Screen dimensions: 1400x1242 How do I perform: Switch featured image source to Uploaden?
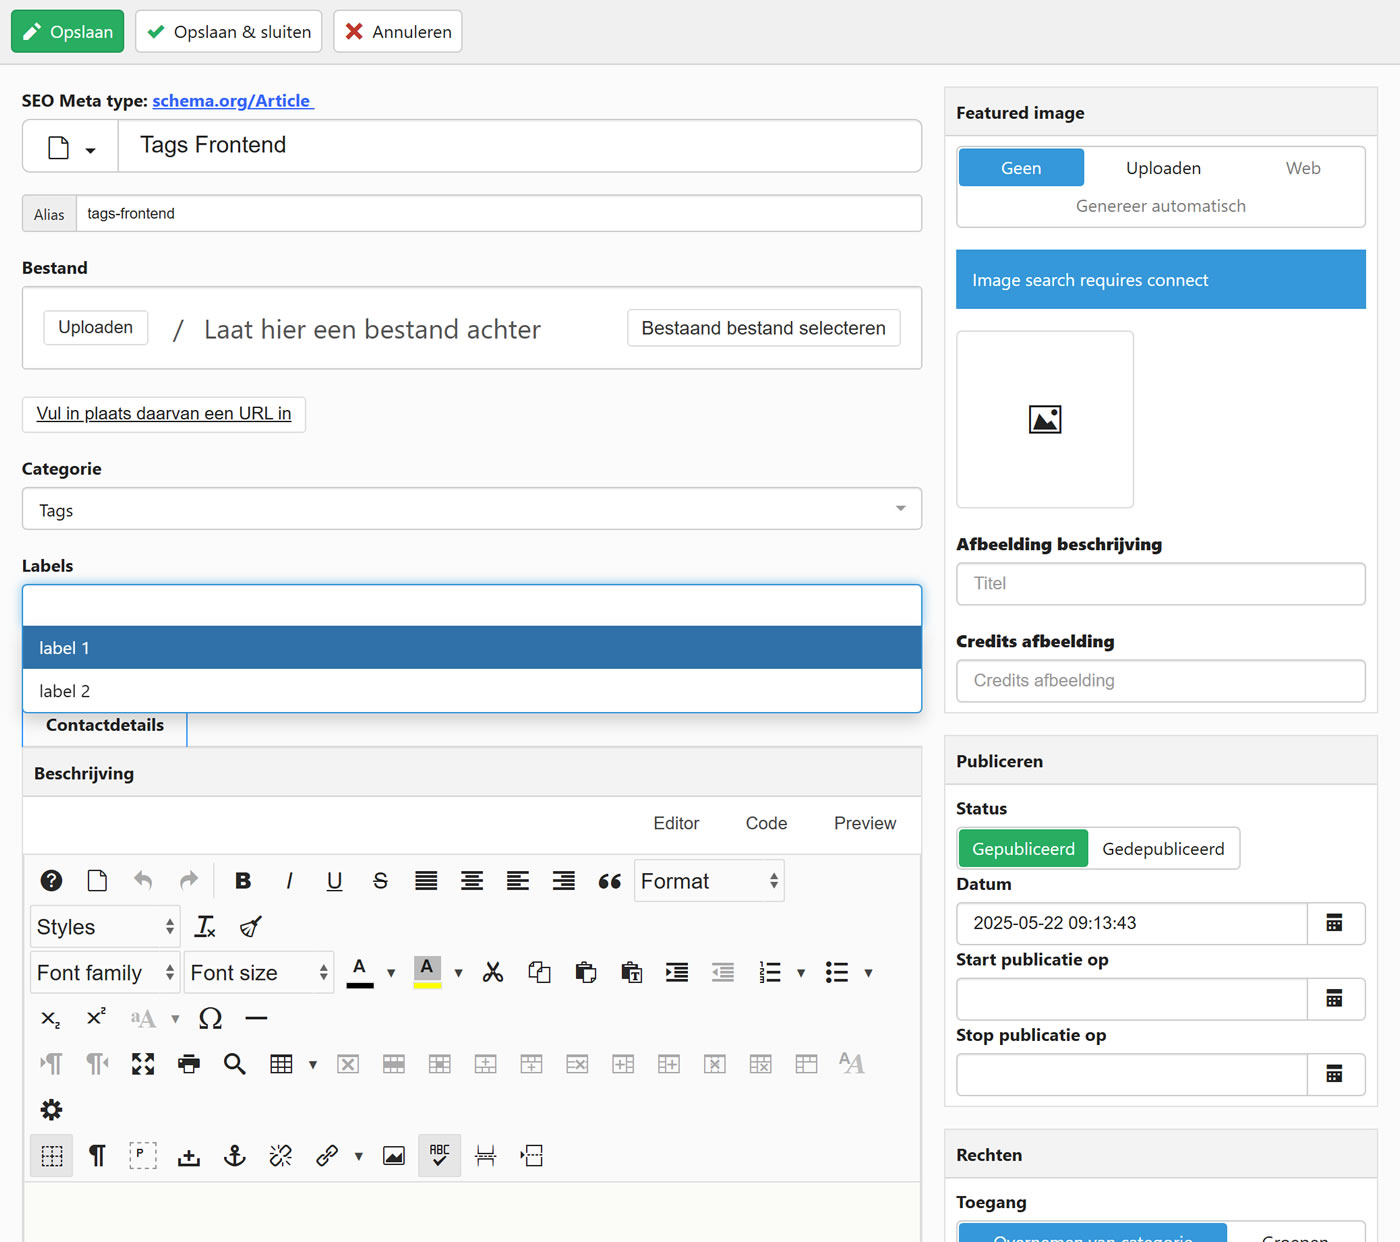click(x=1163, y=168)
